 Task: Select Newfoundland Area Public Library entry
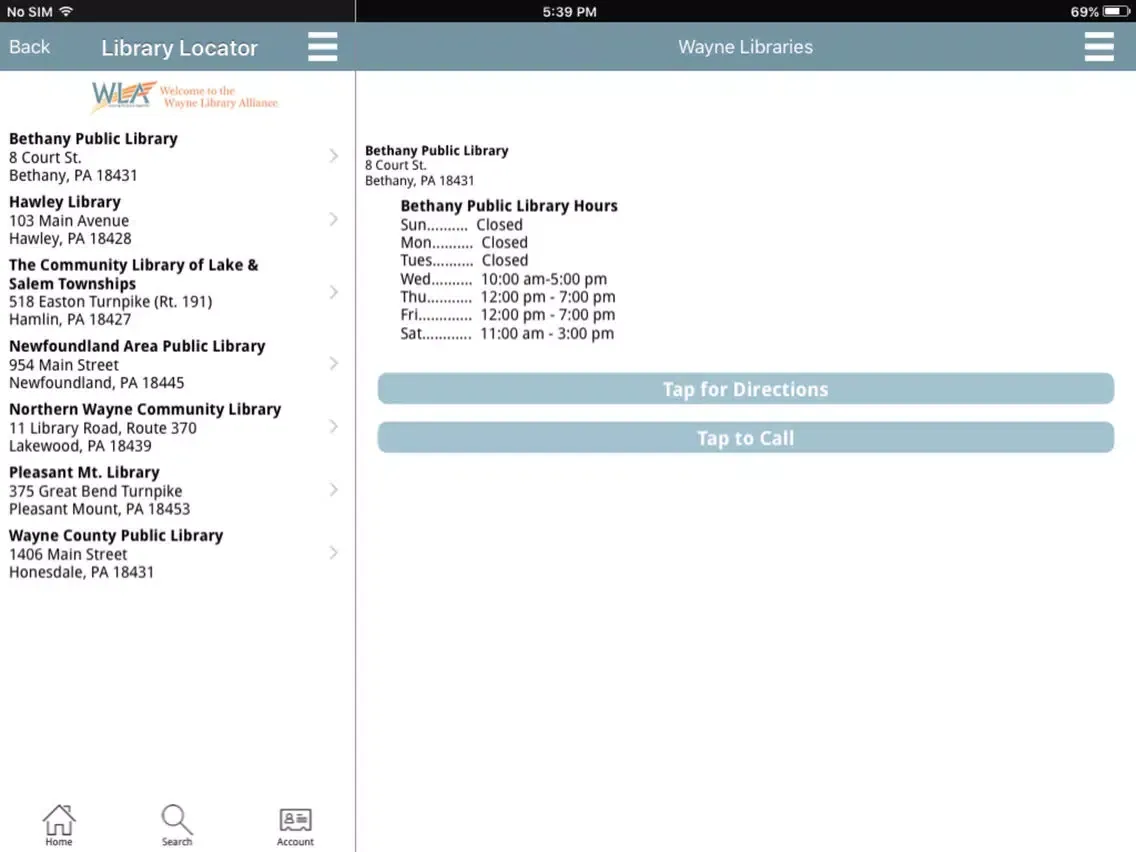[178, 364]
